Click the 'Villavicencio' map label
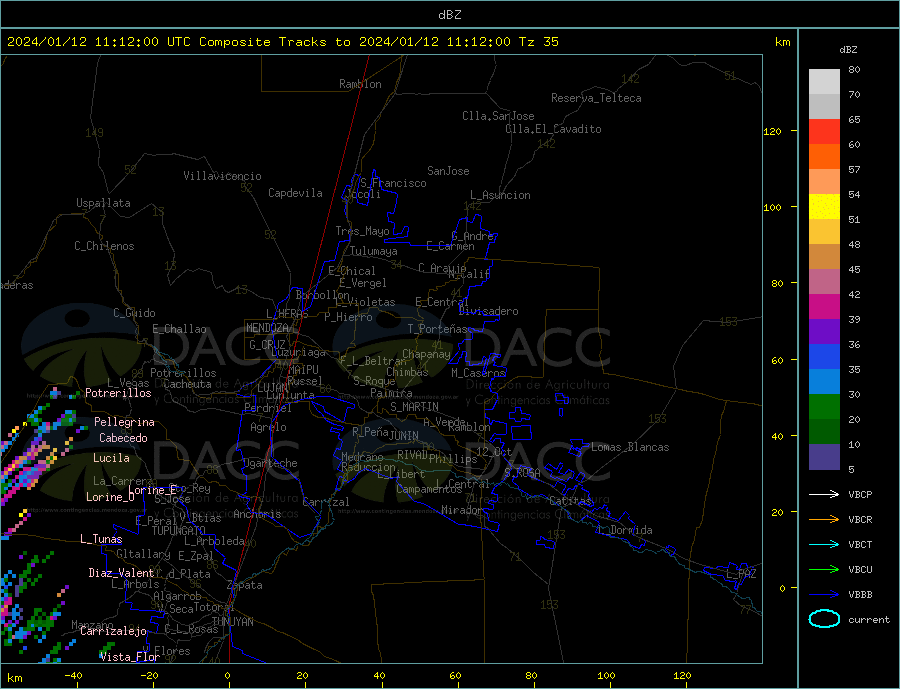The image size is (900, 689). coord(222,176)
